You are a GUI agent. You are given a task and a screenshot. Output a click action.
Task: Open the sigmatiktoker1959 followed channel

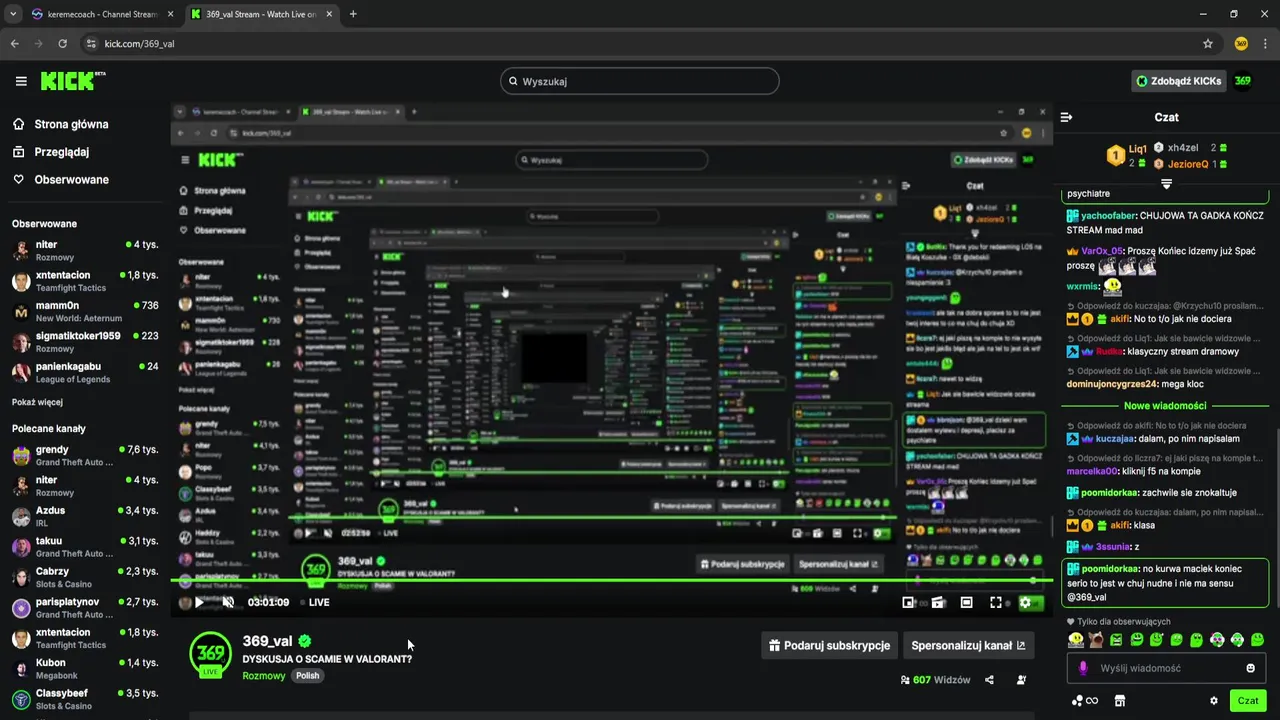click(x=85, y=341)
